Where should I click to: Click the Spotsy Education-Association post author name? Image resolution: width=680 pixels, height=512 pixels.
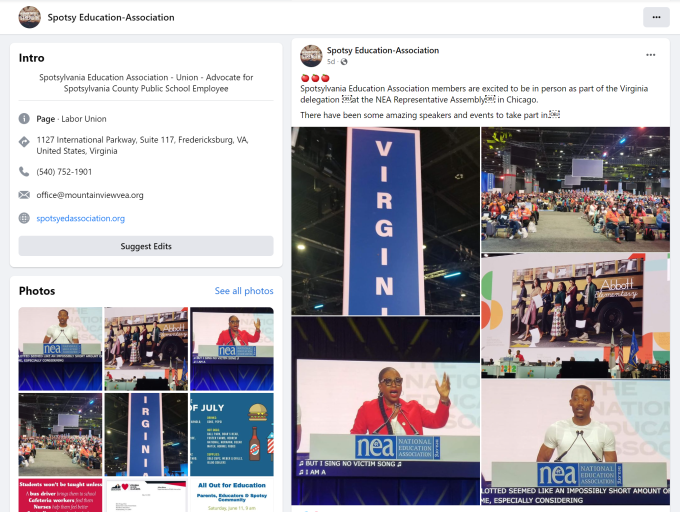383,50
